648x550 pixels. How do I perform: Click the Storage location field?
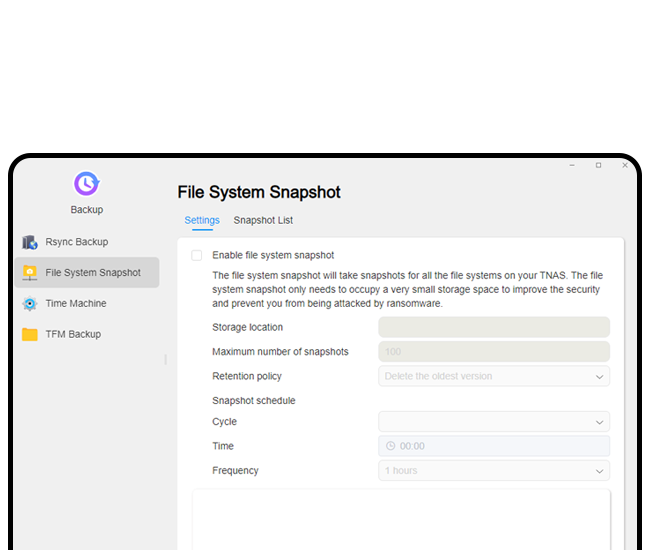click(493, 328)
